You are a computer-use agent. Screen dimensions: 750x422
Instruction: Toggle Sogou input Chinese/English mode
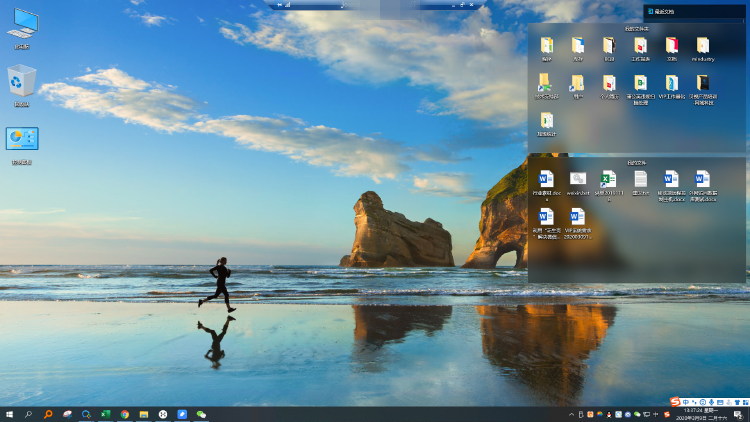tap(686, 402)
